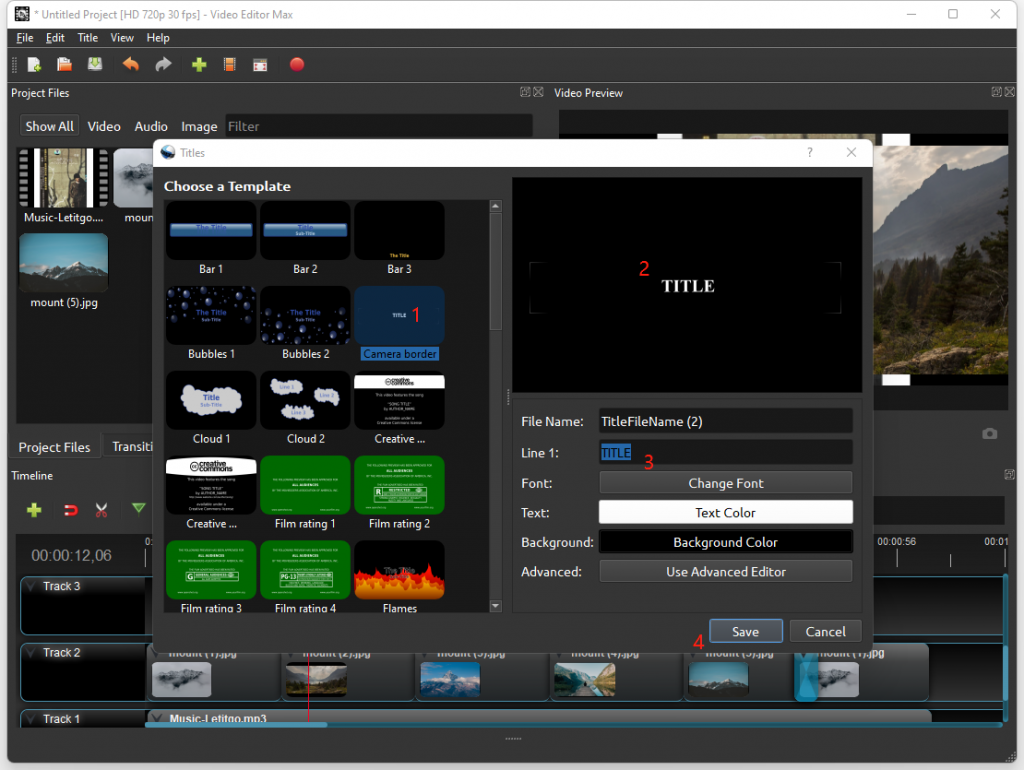Open the Help menu
Viewport: 1024px width, 770px height.
[158, 38]
